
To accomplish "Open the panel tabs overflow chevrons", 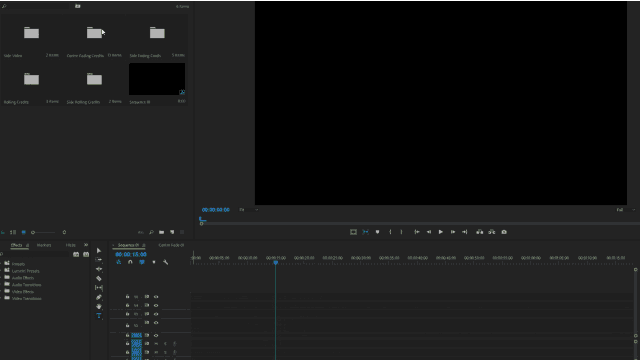I will point(86,245).
